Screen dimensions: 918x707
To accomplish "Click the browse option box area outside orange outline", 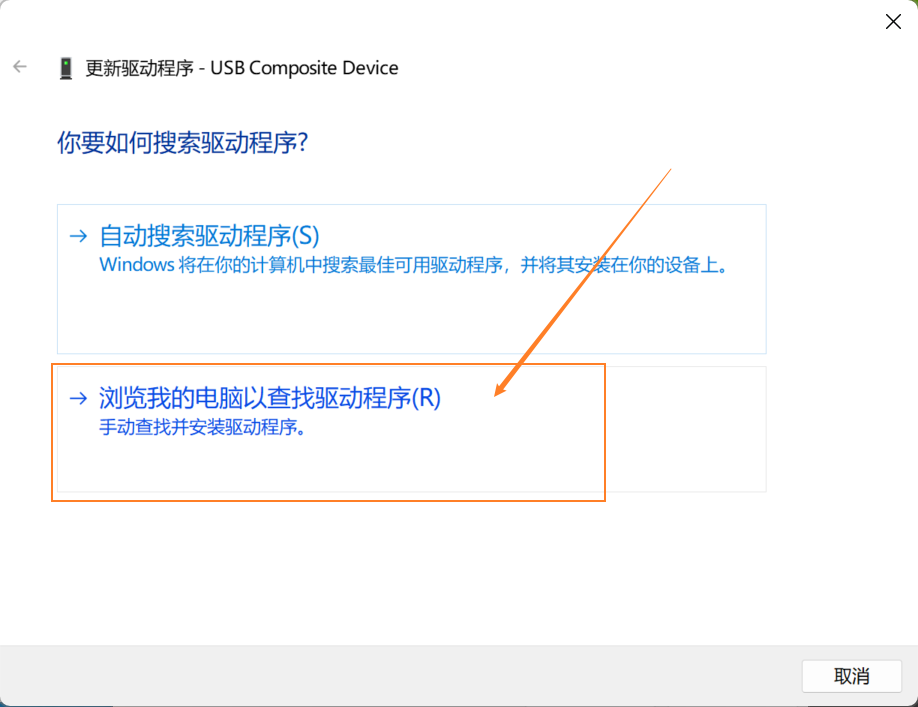I will [x=686, y=430].
